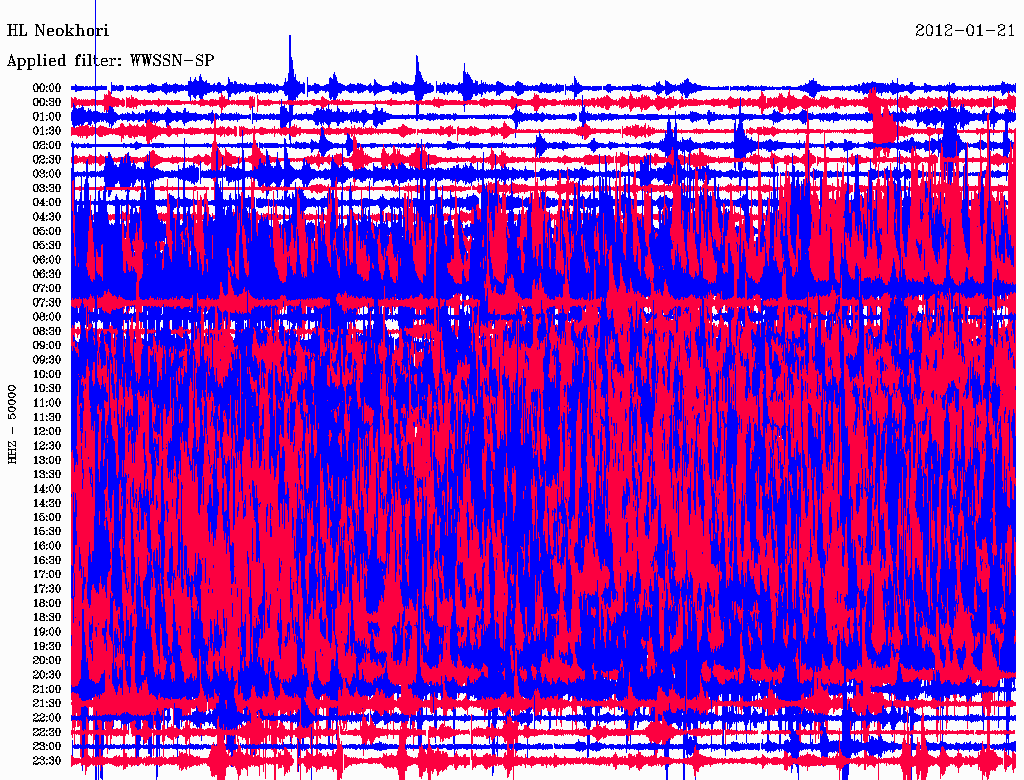Select the 15:30 time label

click(x=47, y=531)
